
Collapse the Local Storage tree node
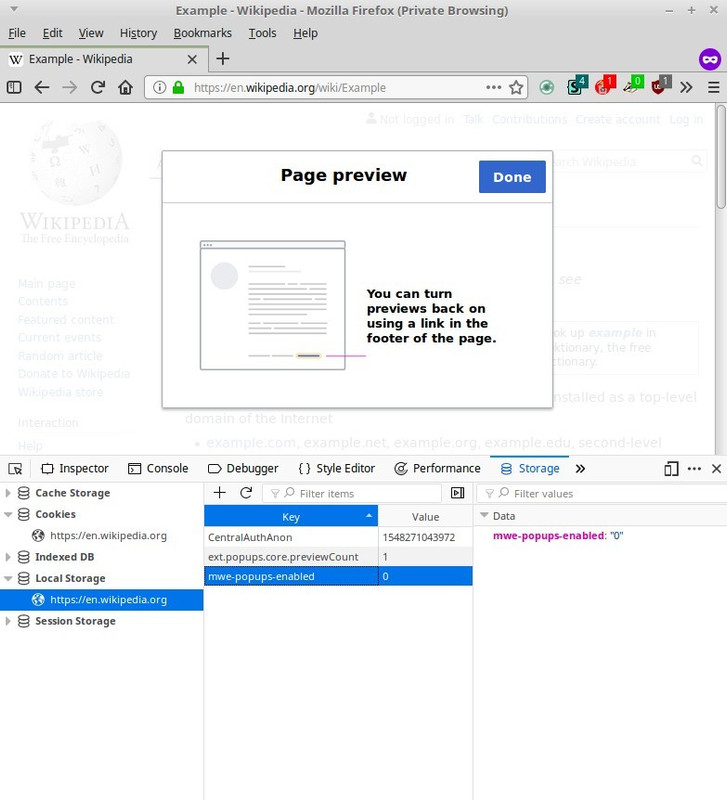[x=8, y=578]
